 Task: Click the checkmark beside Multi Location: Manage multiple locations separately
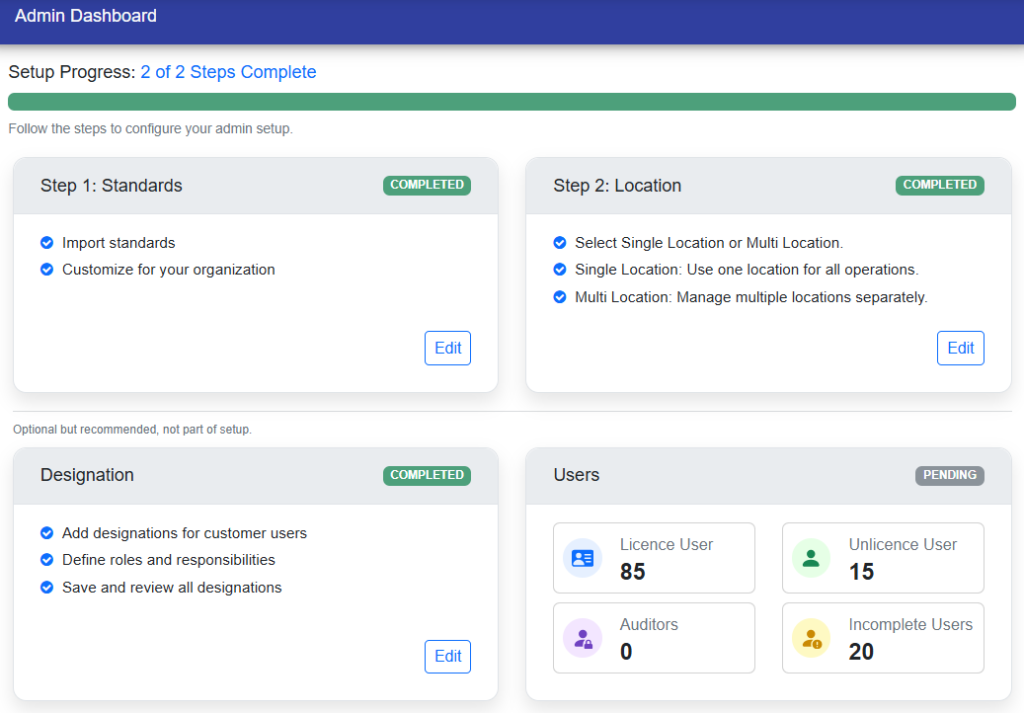pos(560,296)
